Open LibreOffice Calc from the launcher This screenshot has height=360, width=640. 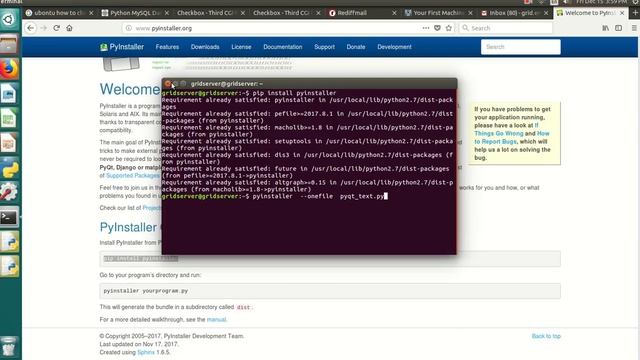tap(9, 118)
